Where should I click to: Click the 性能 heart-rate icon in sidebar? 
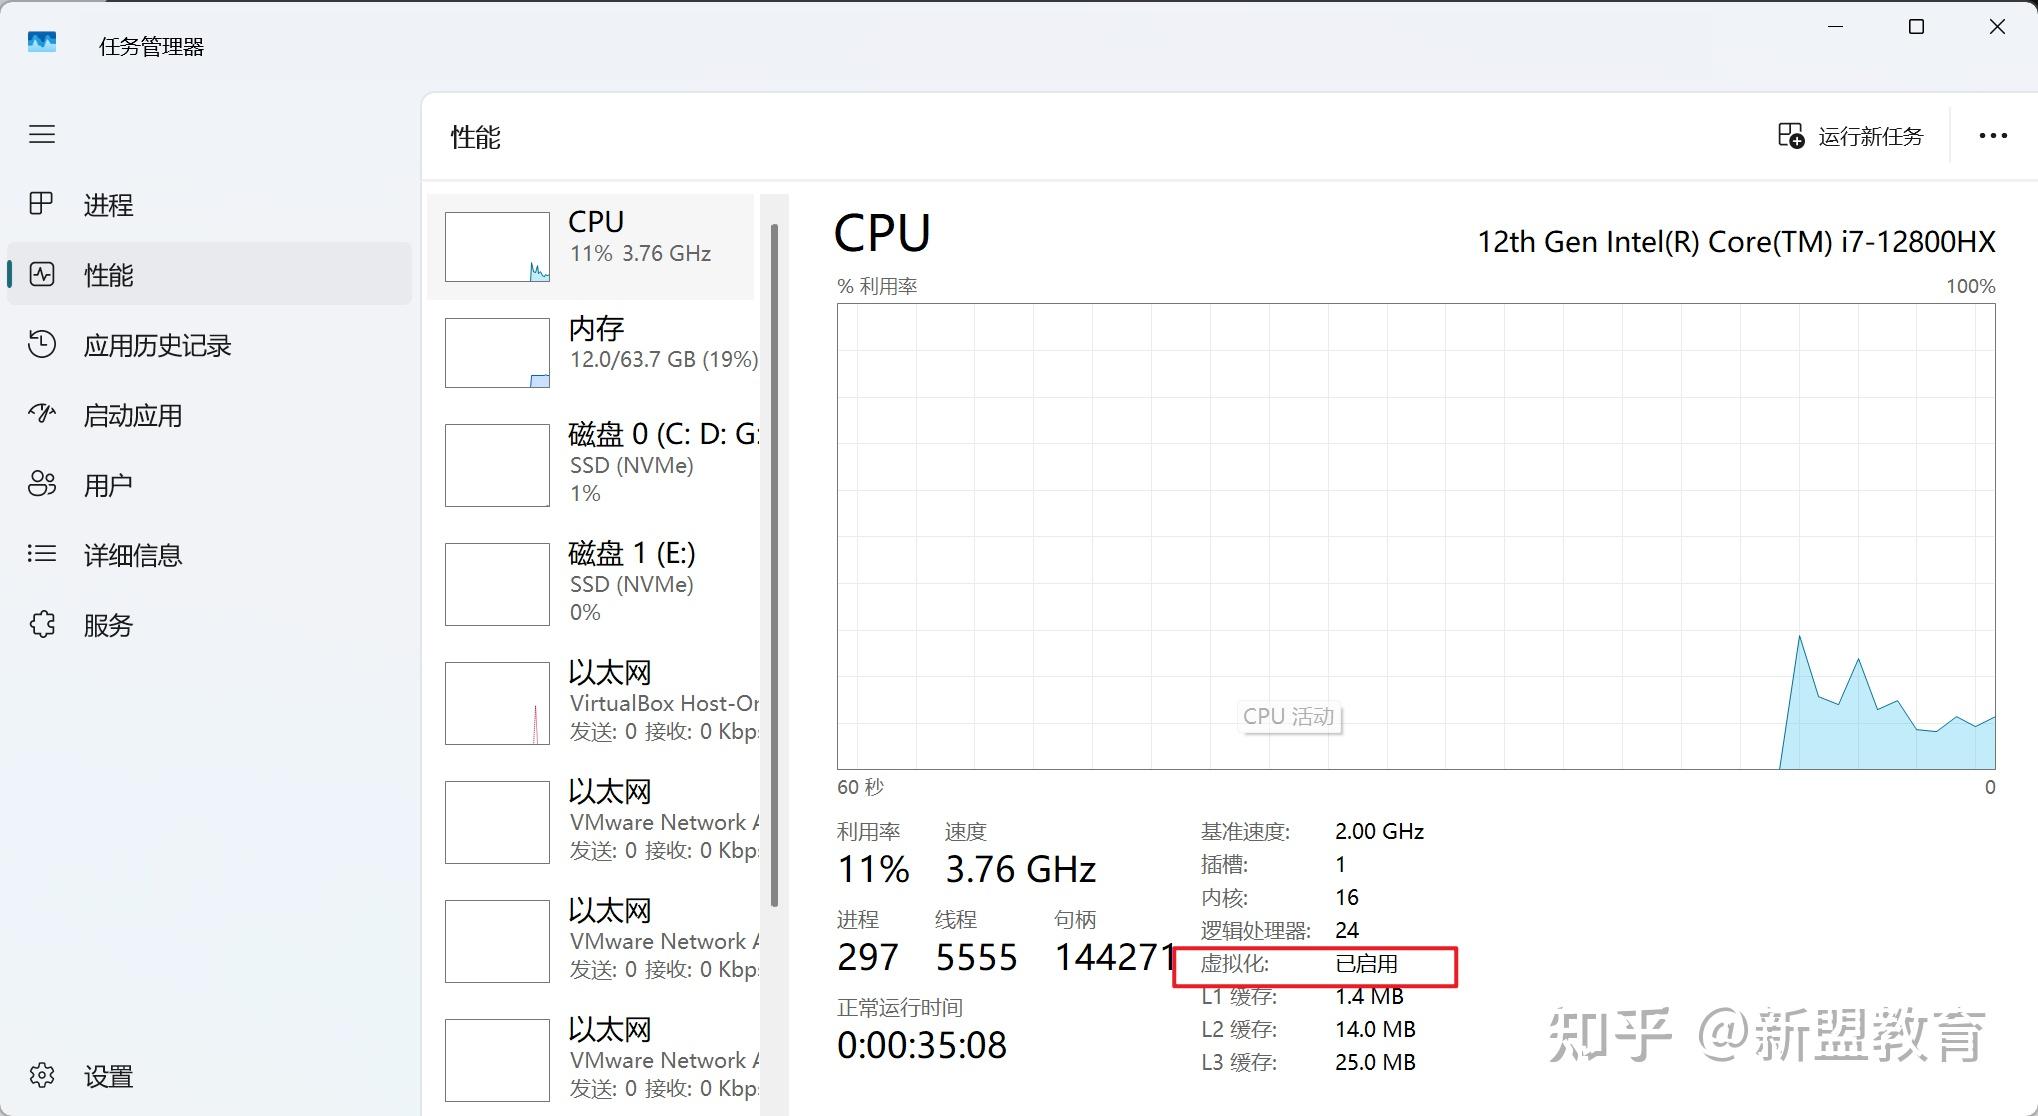click(x=41, y=275)
